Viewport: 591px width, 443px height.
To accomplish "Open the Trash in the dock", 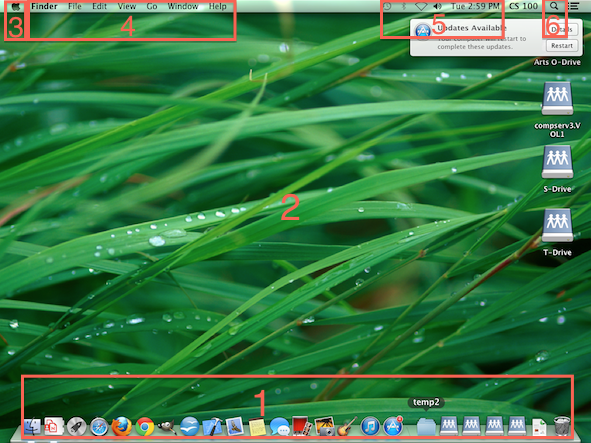I will point(562,426).
